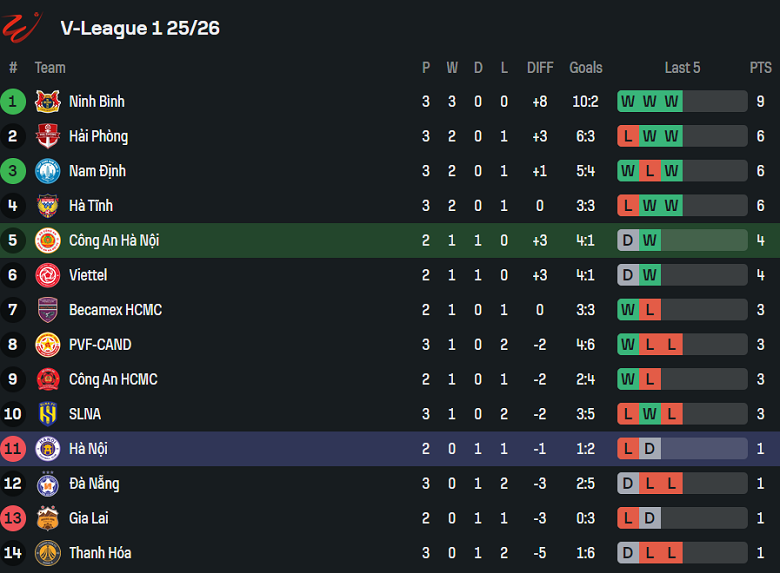Click the Hà Tĩnh club crest
Viewport: 780px width, 573px height.
click(48, 206)
